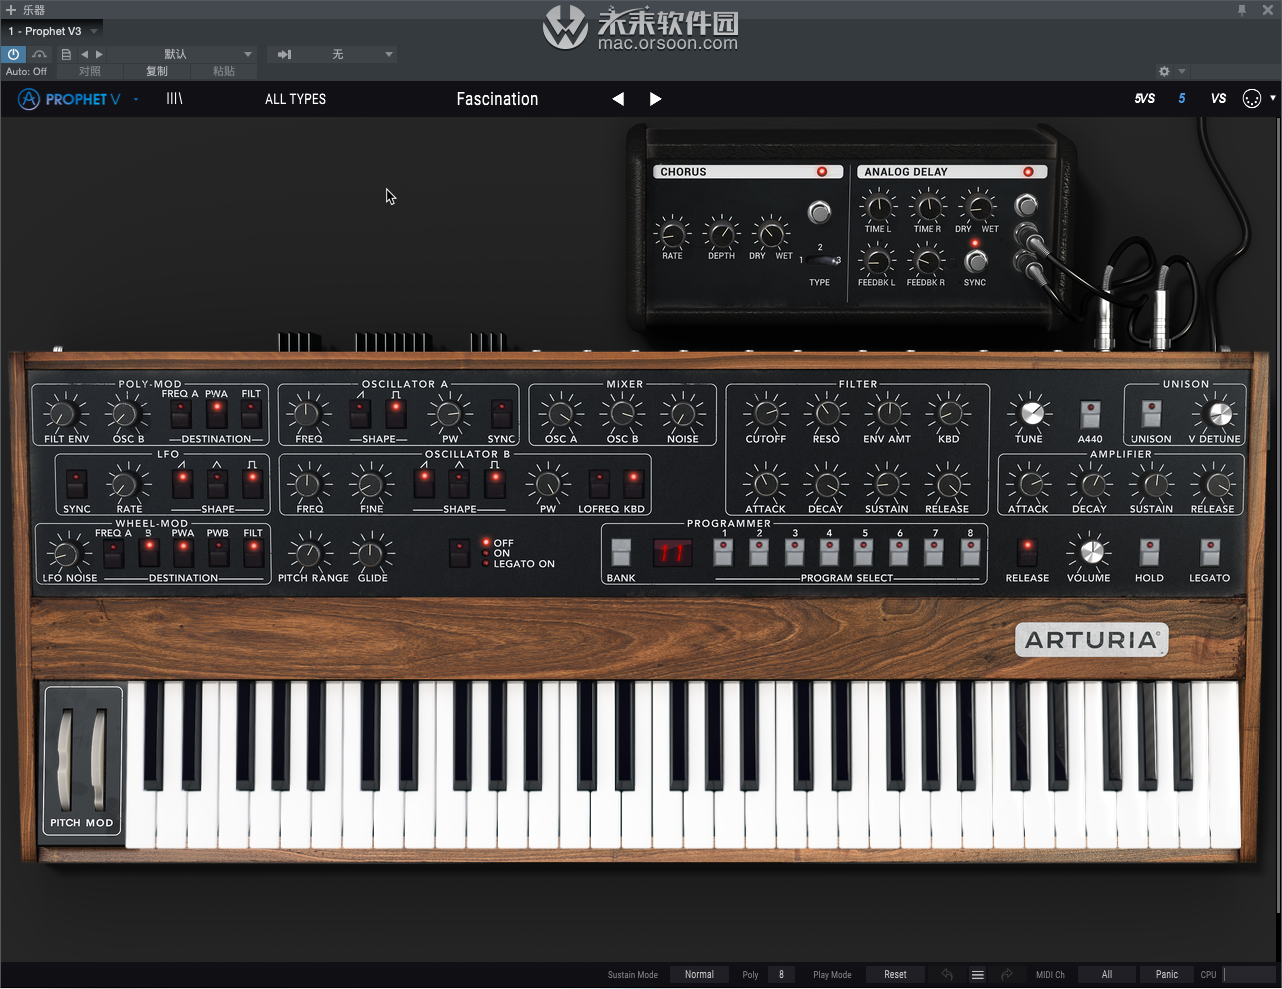Toggle the UNISON switch
The image size is (1282, 989).
click(x=1152, y=414)
